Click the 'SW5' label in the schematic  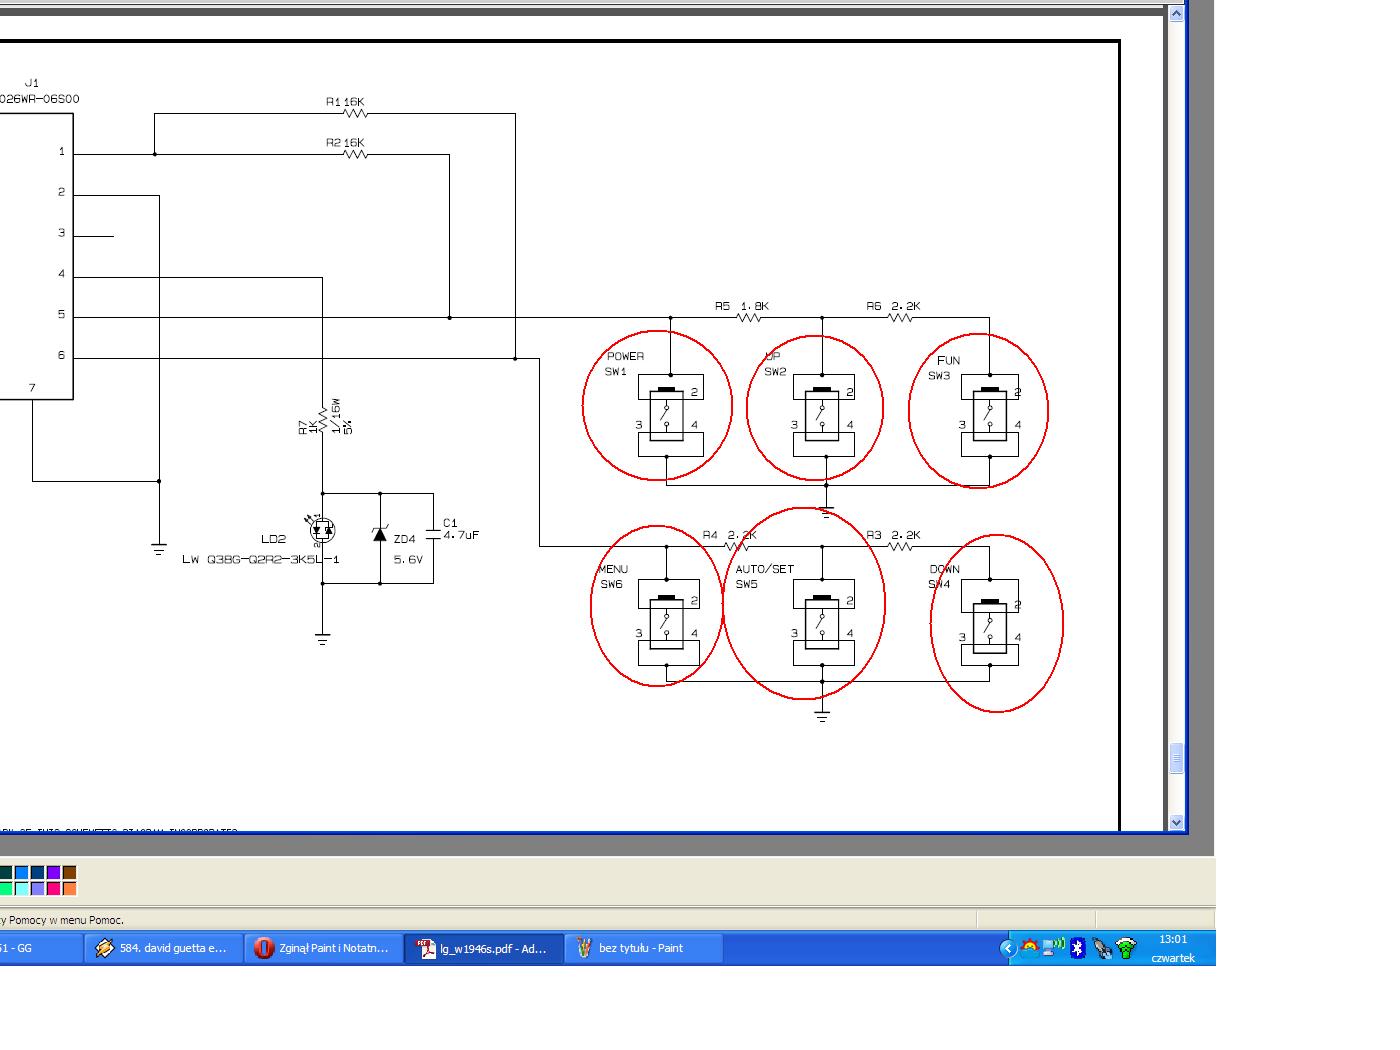pos(747,585)
